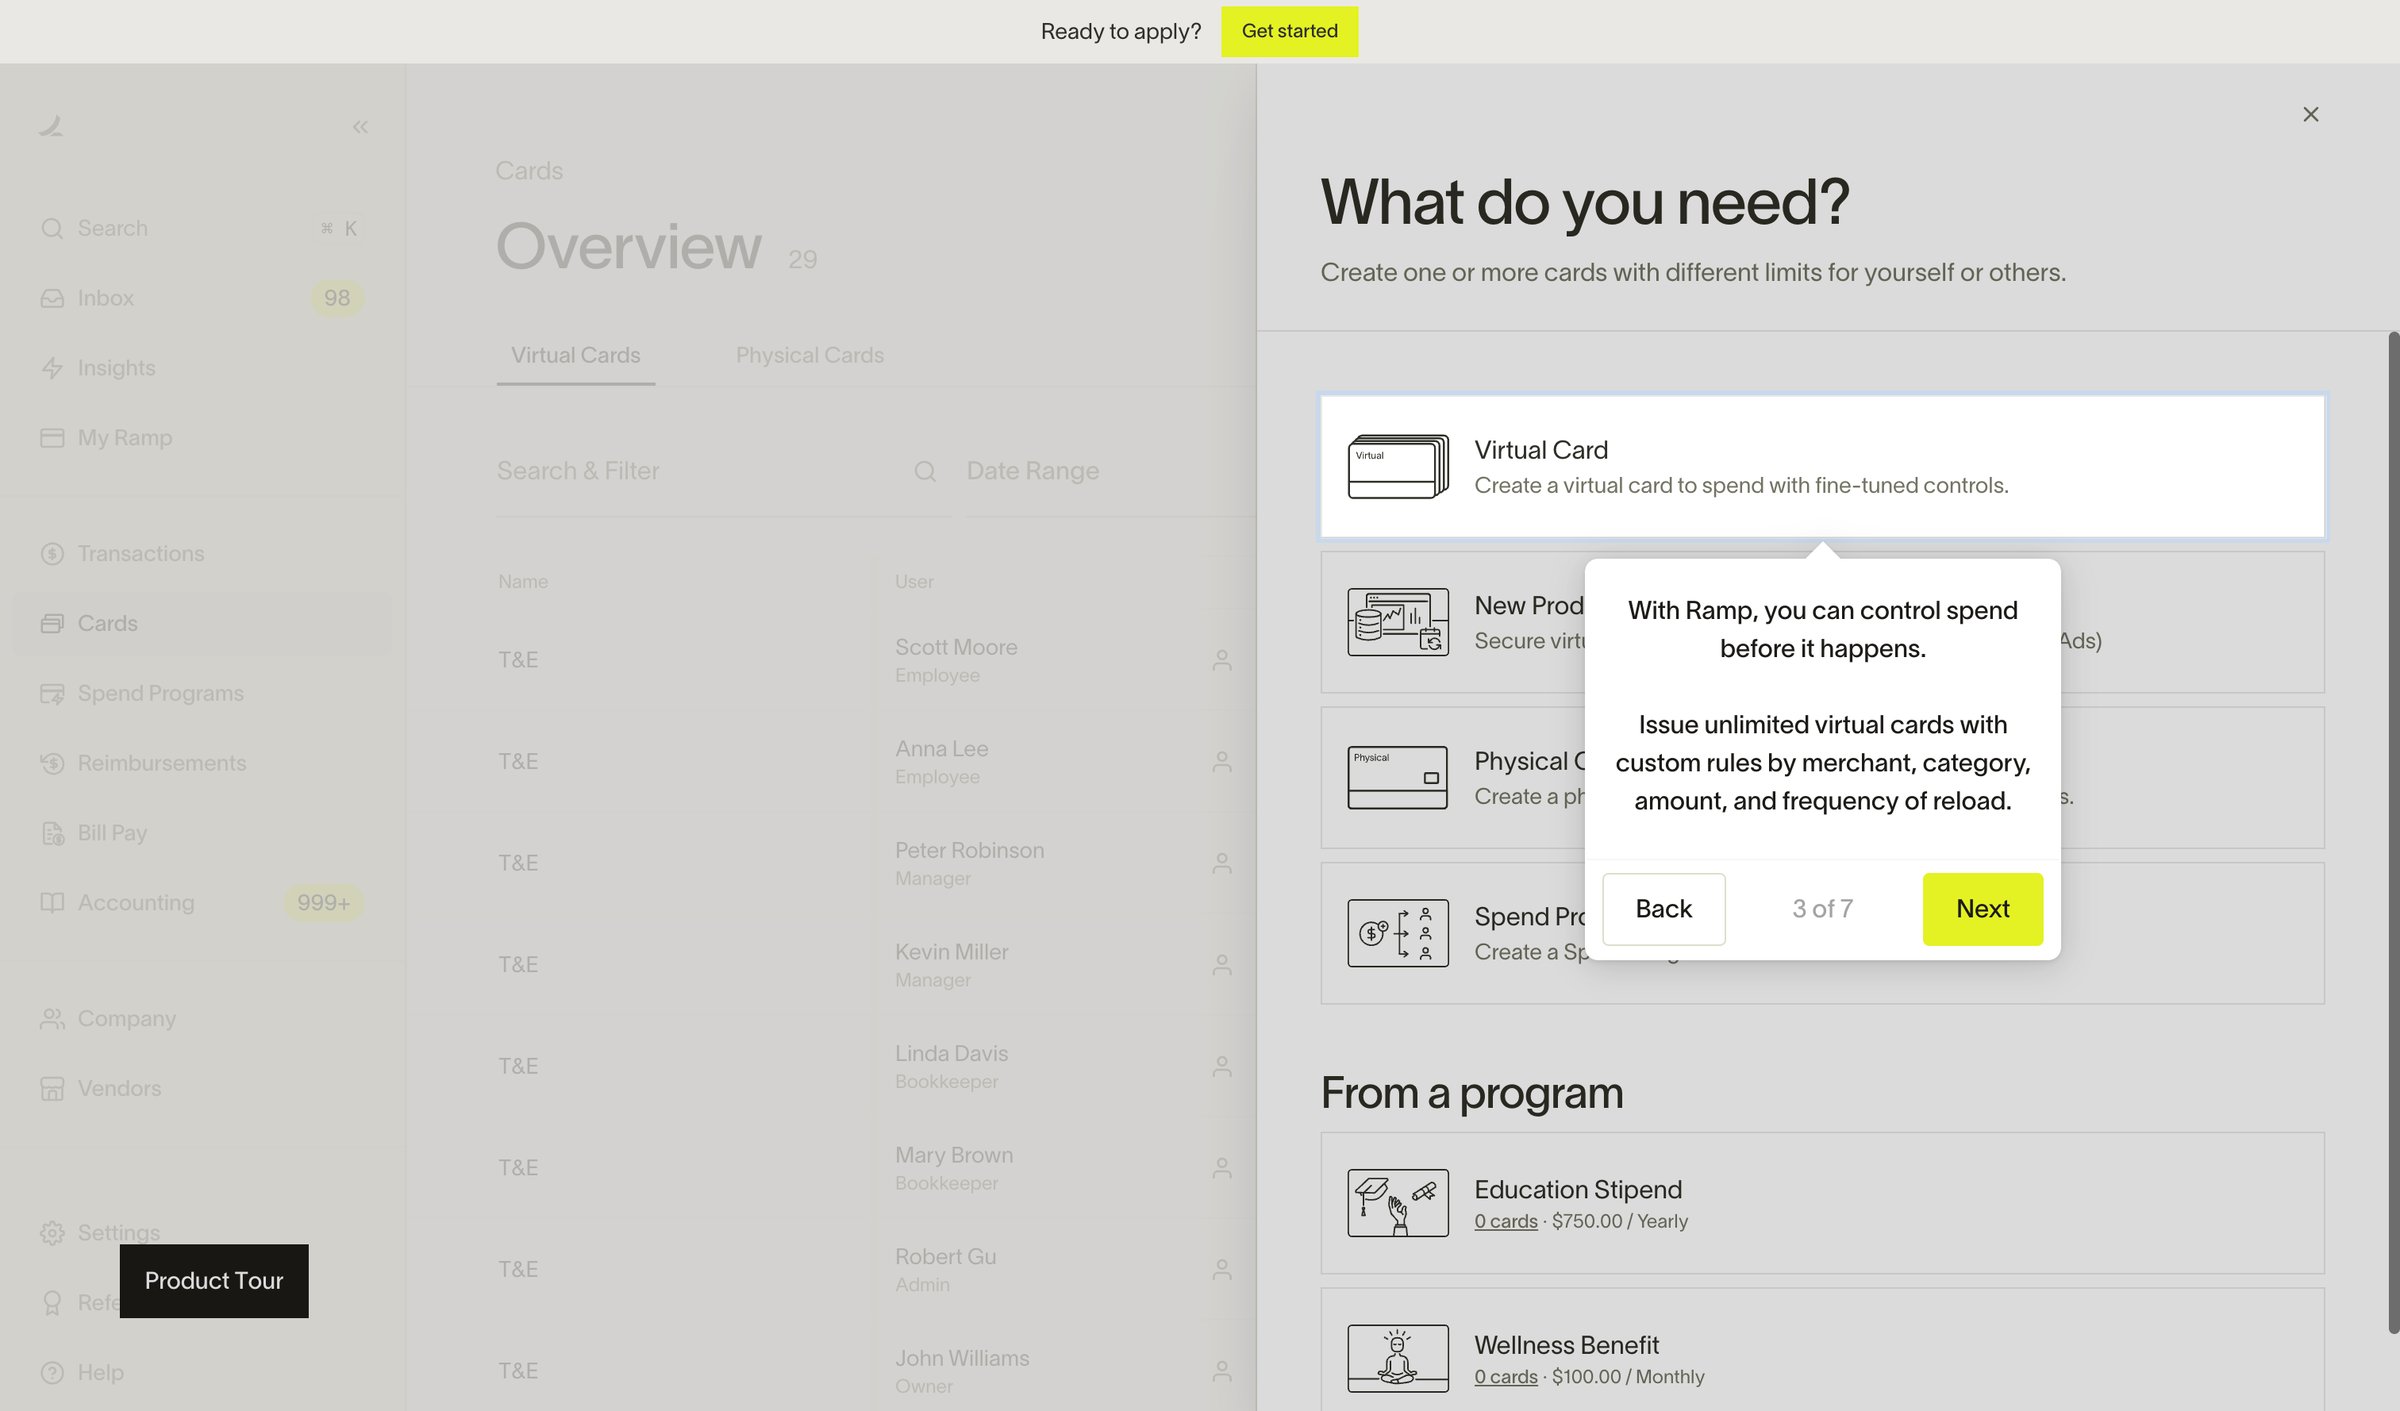Open the 0 cards link under Wellness Benefit
The image size is (2400, 1411).
point(1506,1377)
